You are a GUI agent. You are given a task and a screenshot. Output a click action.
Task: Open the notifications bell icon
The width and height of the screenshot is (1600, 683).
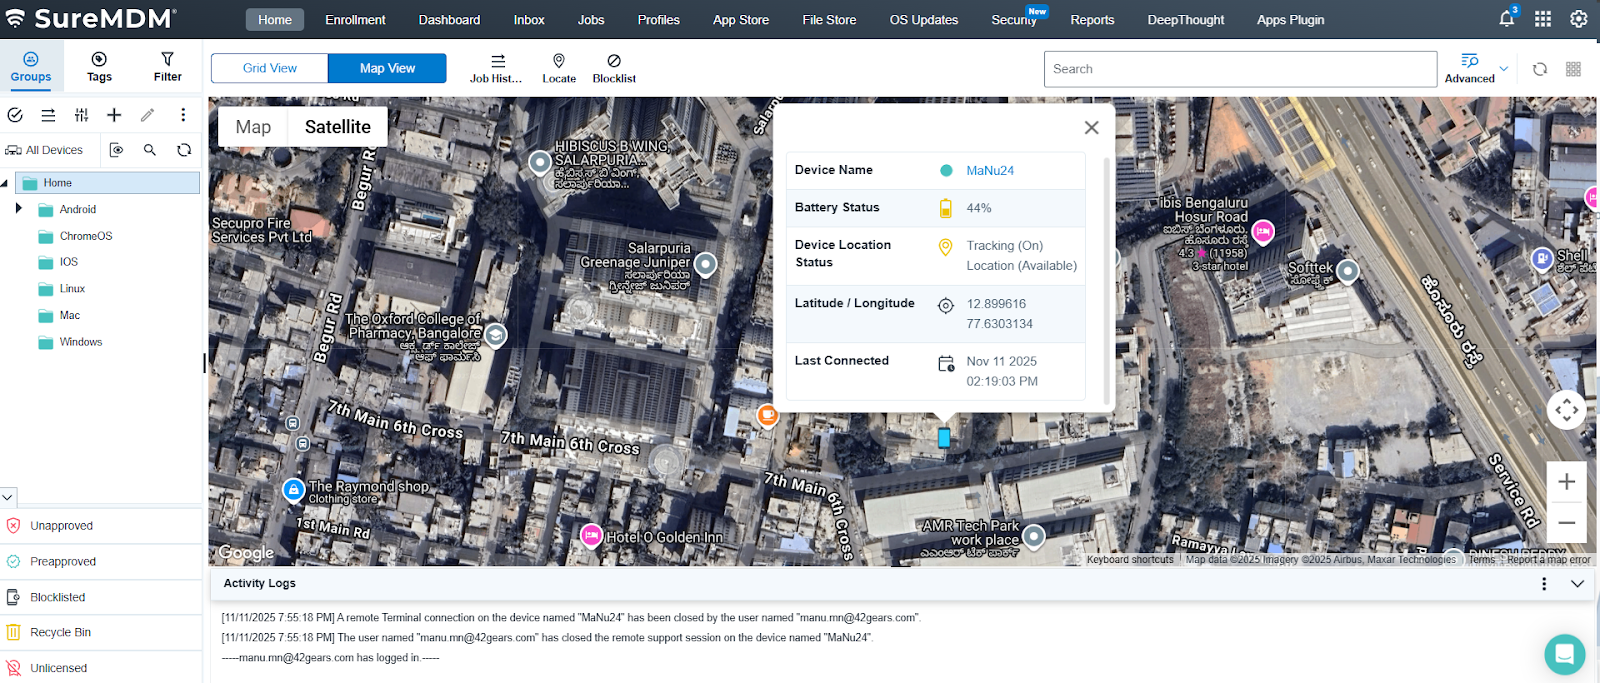tap(1506, 19)
